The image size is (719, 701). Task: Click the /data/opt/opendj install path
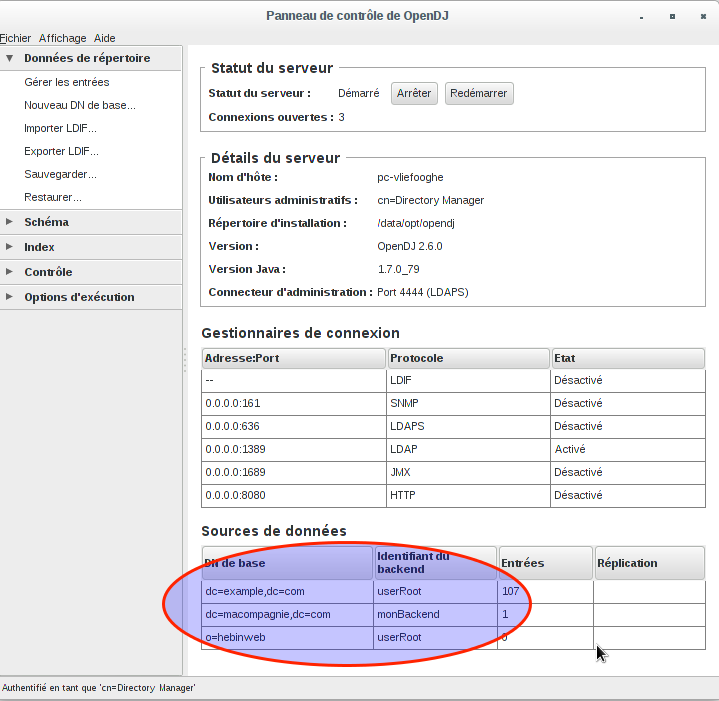click(416, 223)
